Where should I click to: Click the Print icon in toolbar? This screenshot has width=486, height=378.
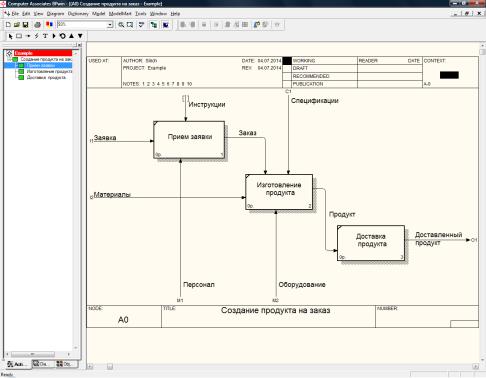point(38,25)
